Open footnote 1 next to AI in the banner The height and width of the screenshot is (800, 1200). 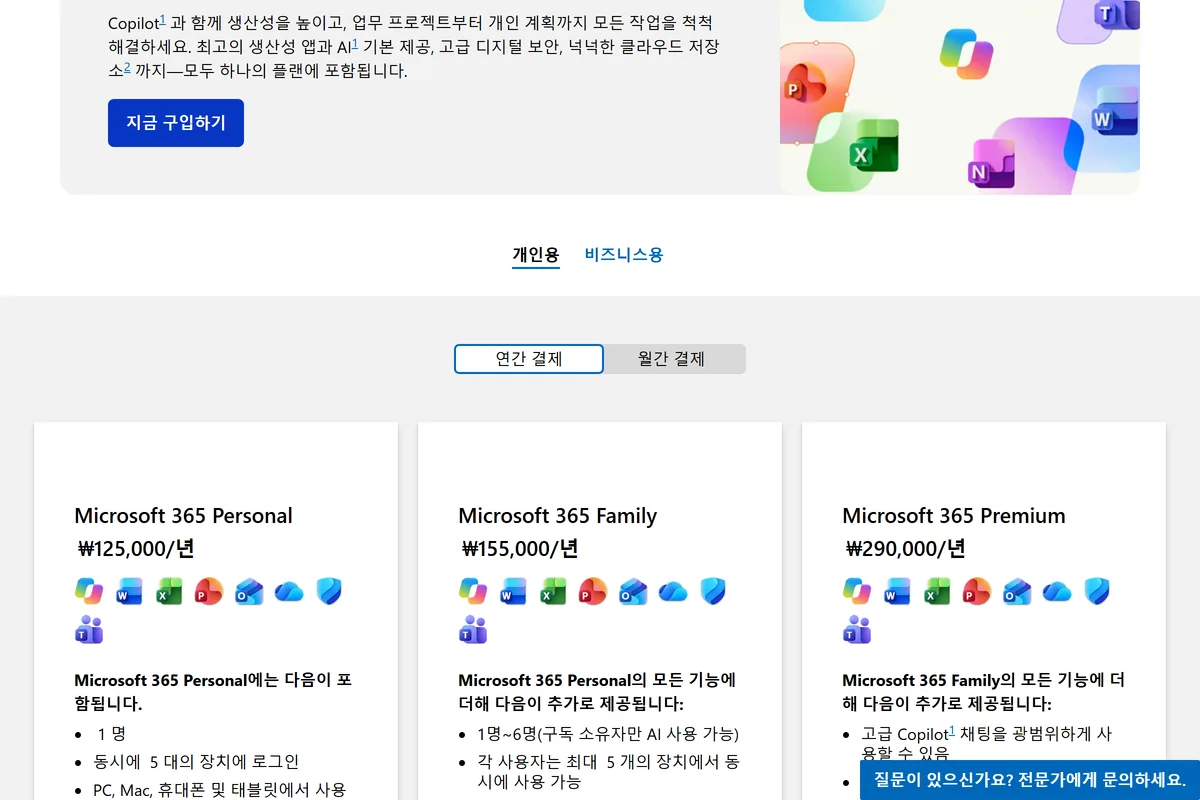pyautogui.click(x=355, y=43)
